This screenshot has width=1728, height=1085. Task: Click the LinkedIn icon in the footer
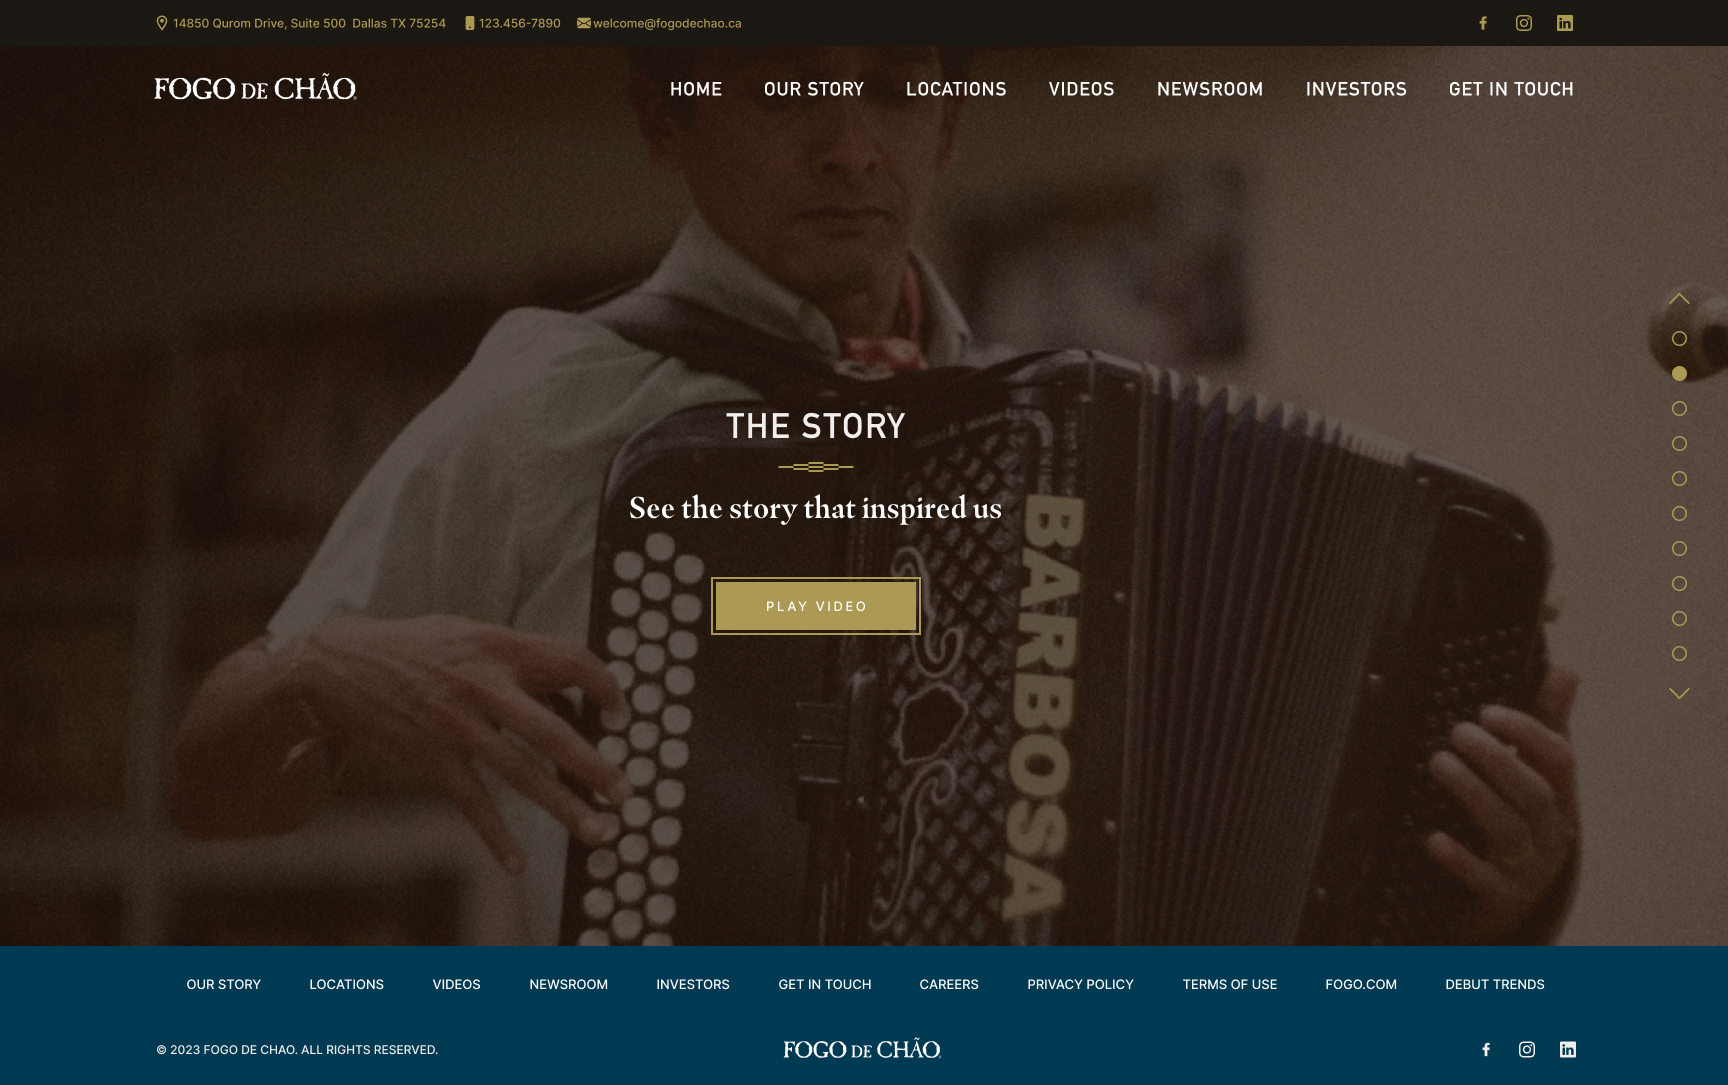pyautogui.click(x=1568, y=1049)
